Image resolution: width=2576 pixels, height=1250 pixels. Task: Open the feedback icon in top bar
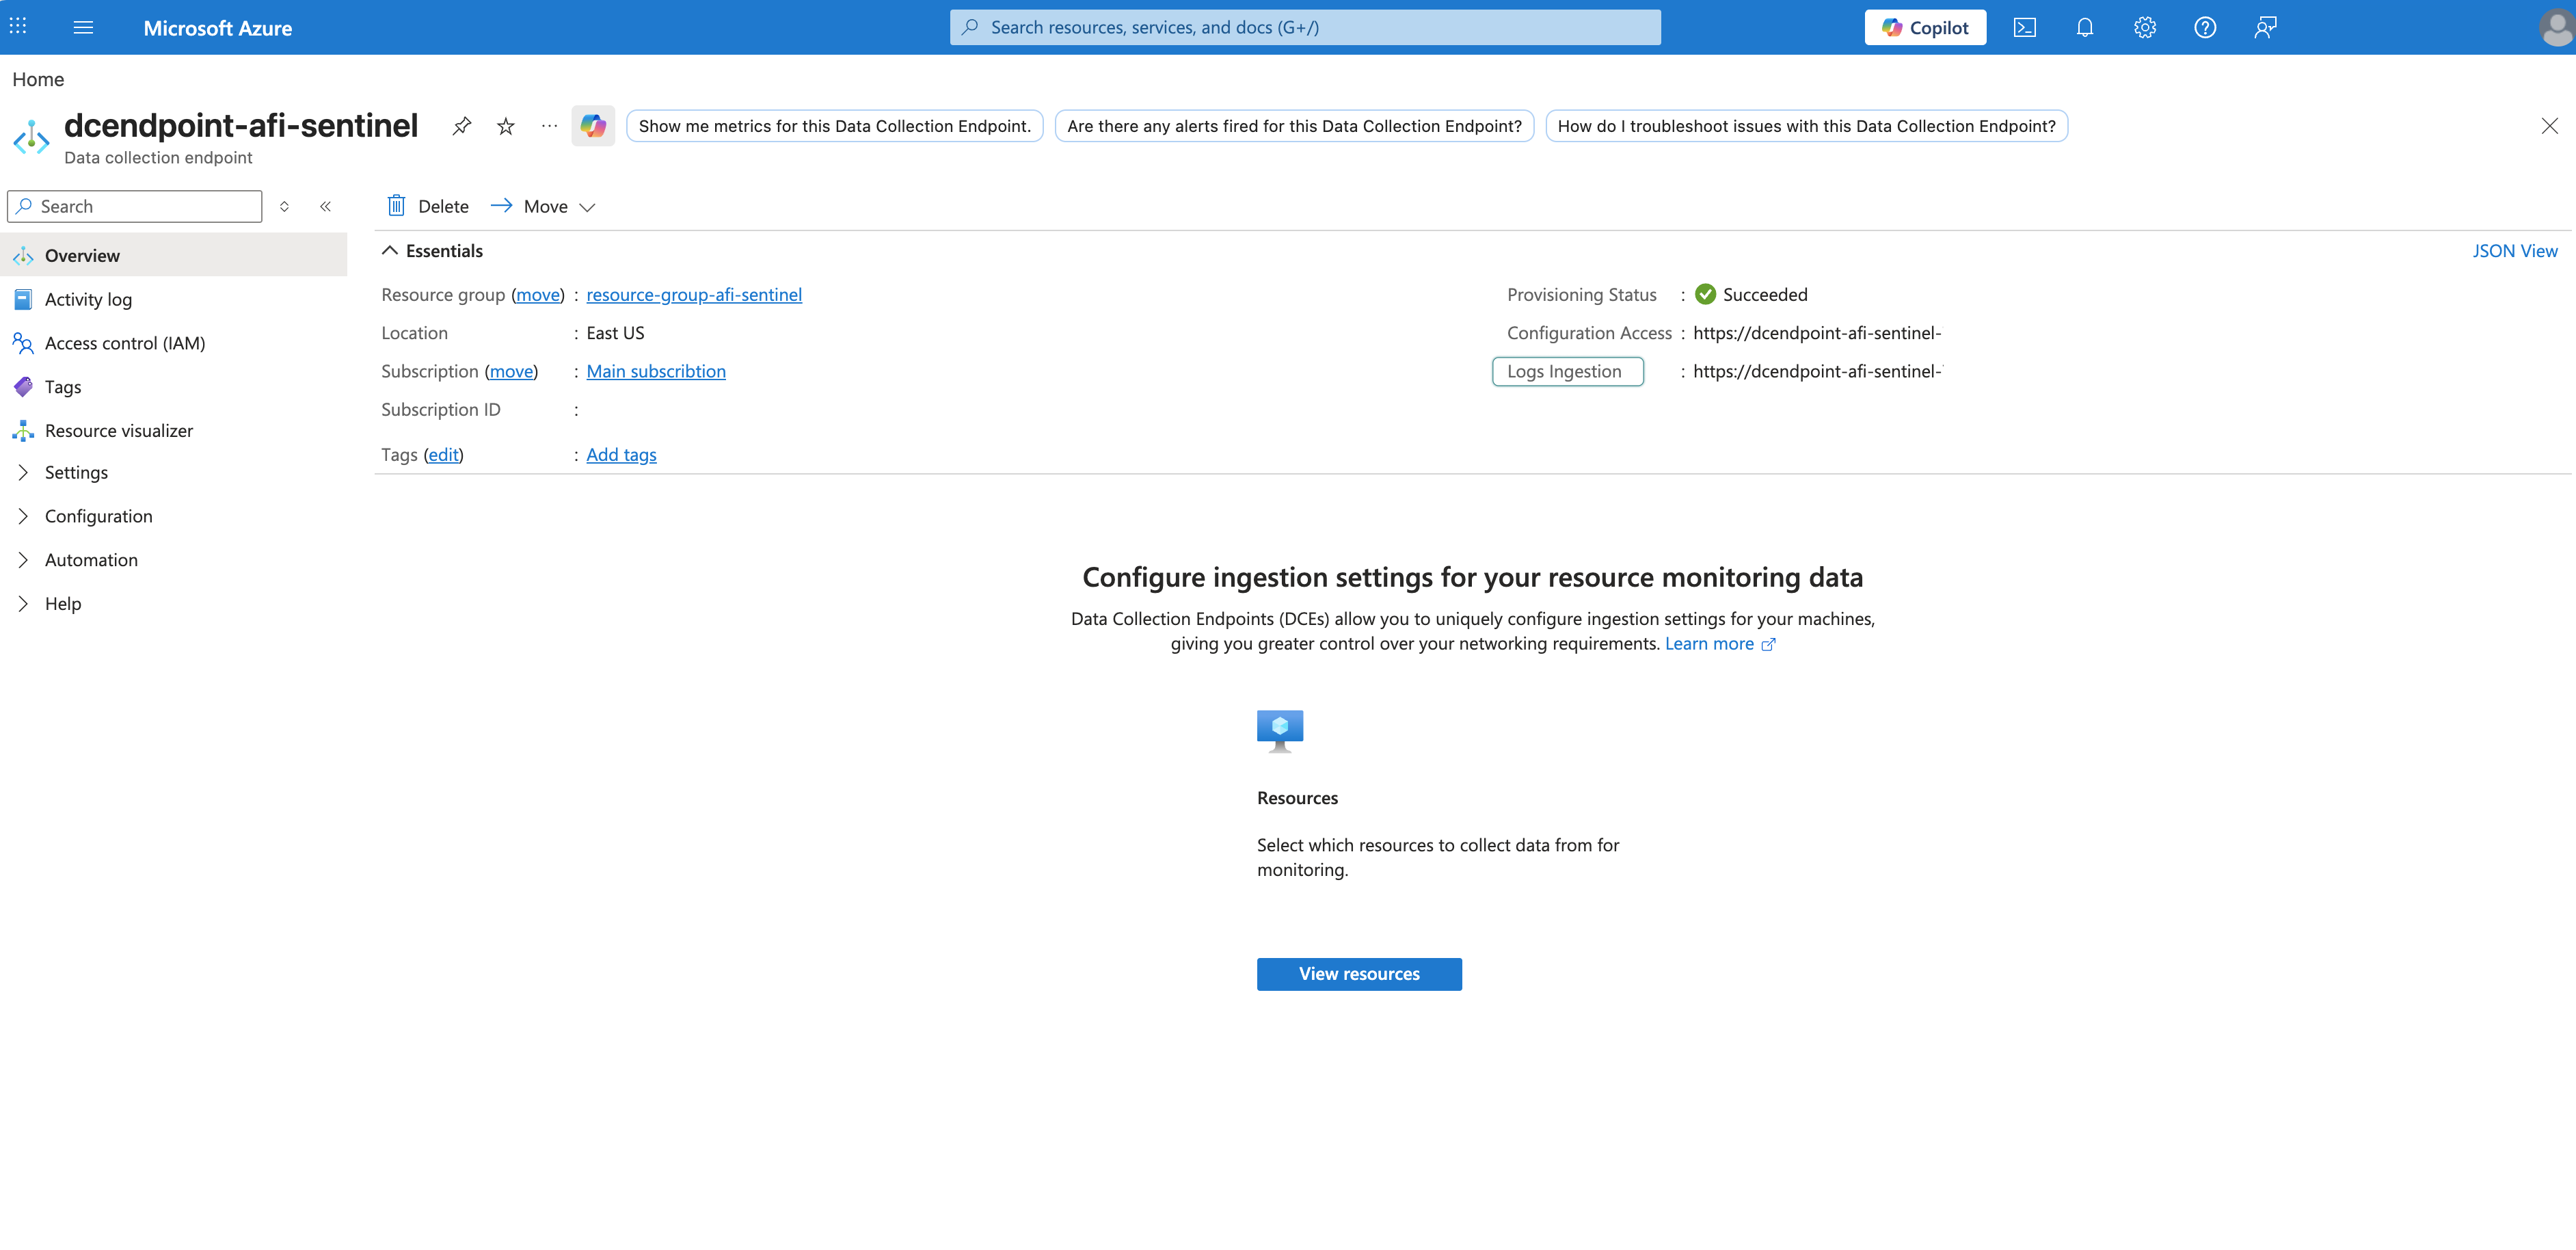point(2265,27)
